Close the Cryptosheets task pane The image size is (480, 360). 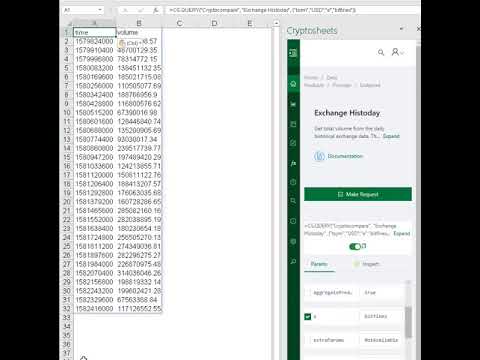point(418,29)
